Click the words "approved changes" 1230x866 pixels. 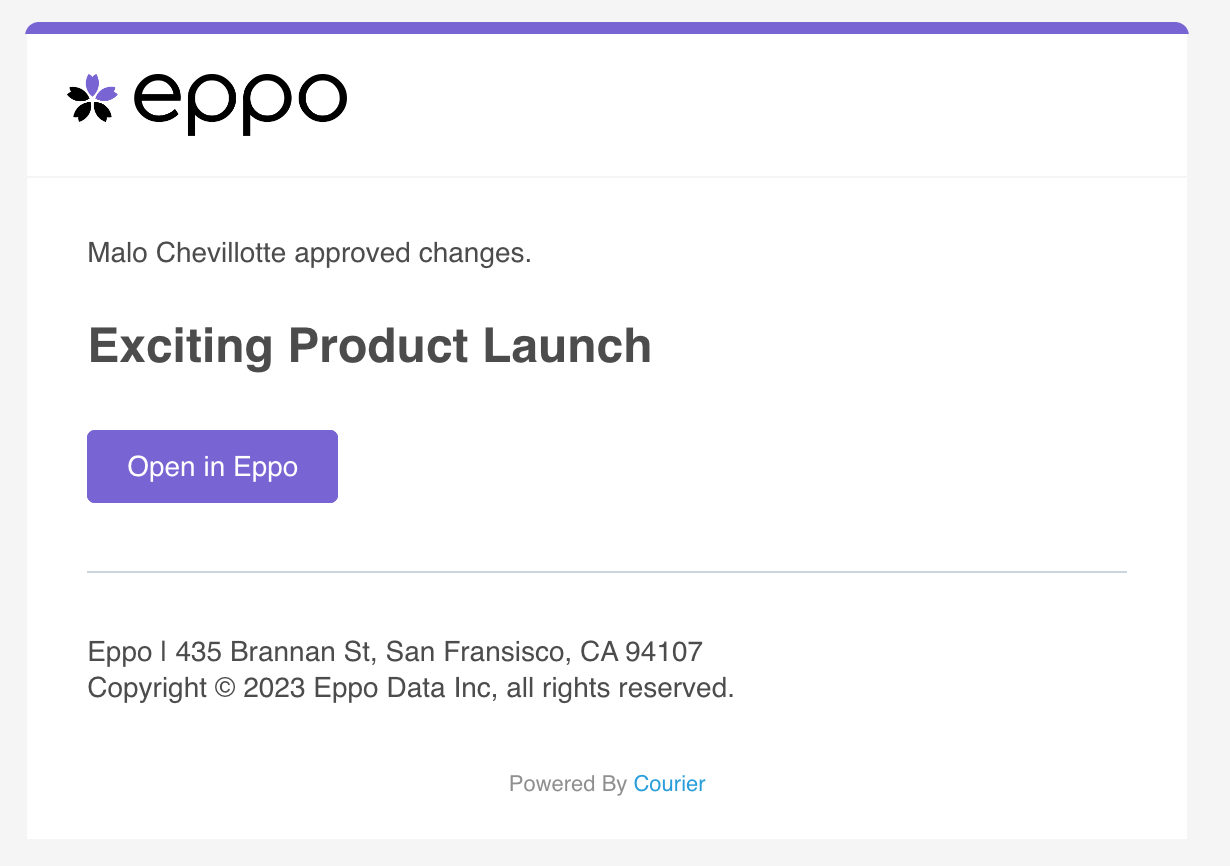click(412, 253)
